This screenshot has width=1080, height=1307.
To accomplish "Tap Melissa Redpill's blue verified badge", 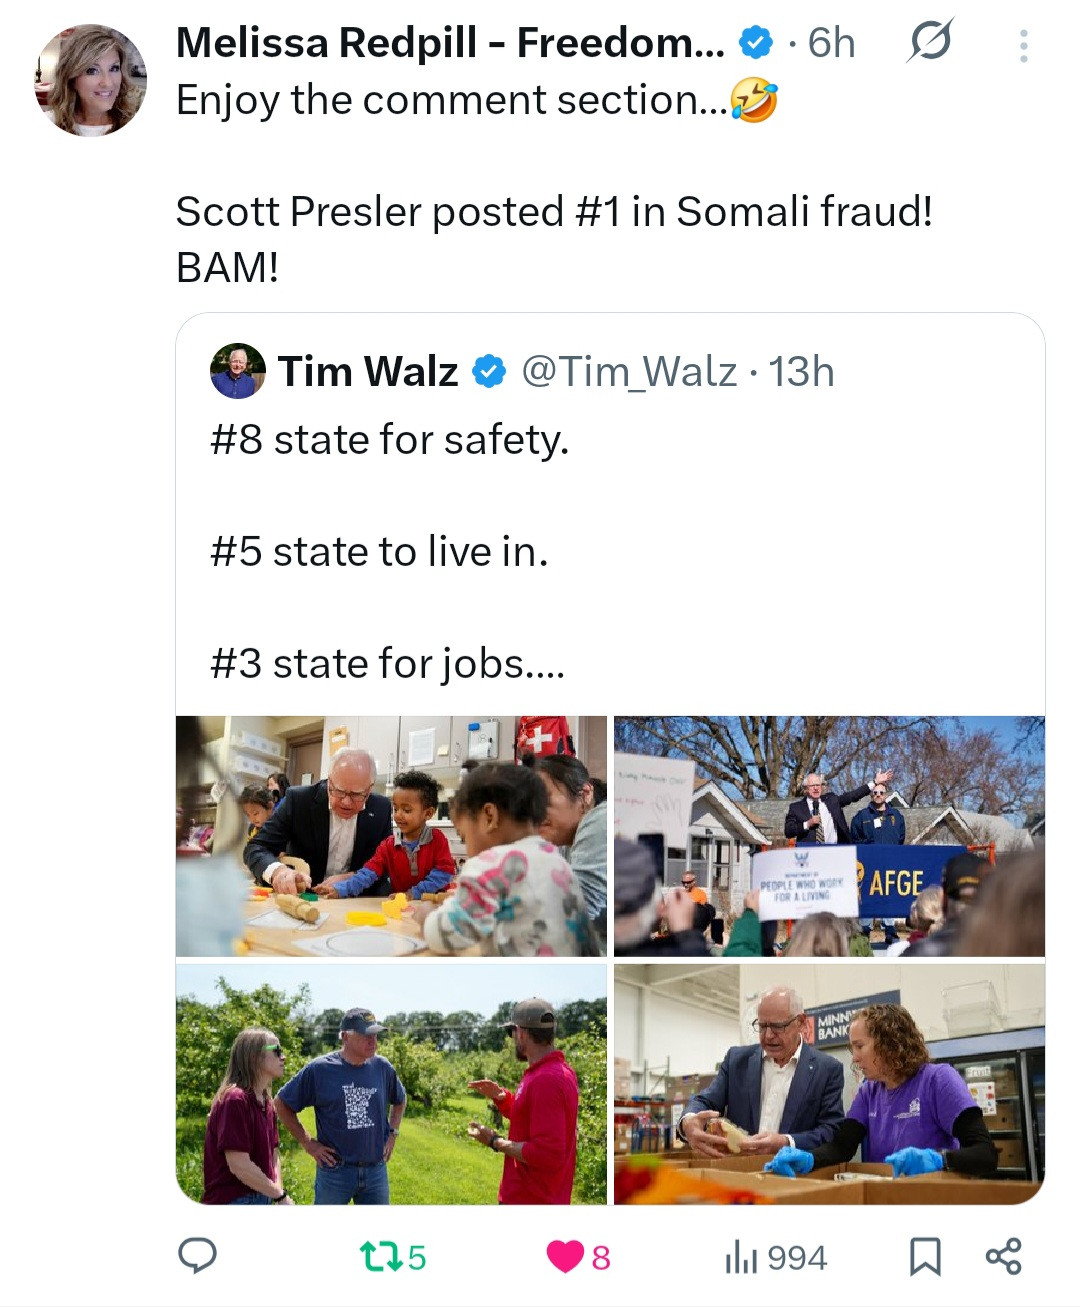I will tap(756, 43).
